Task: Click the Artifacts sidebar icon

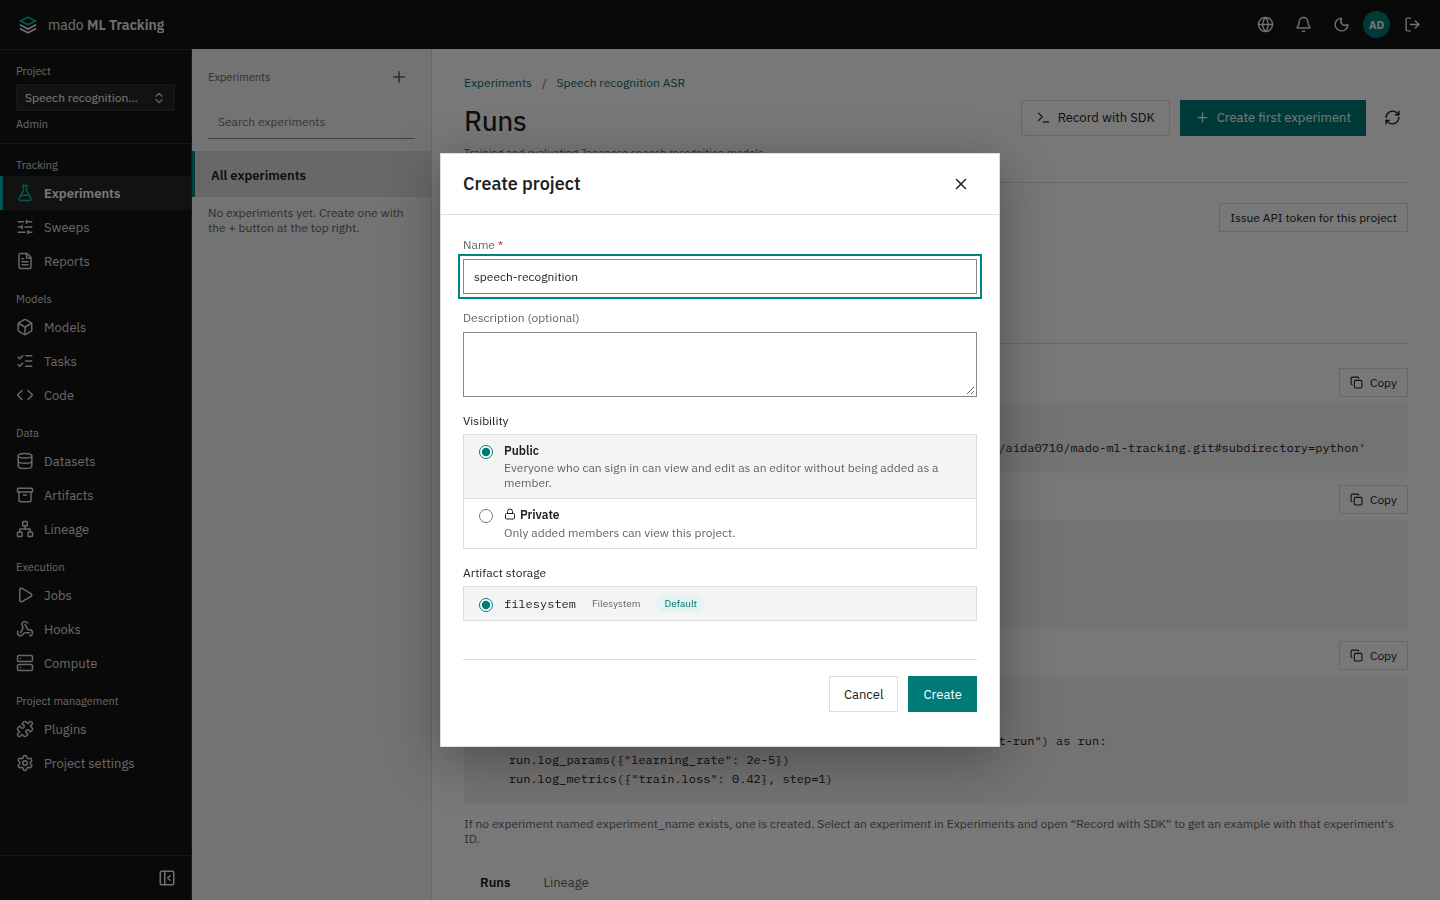Action: pos(25,495)
